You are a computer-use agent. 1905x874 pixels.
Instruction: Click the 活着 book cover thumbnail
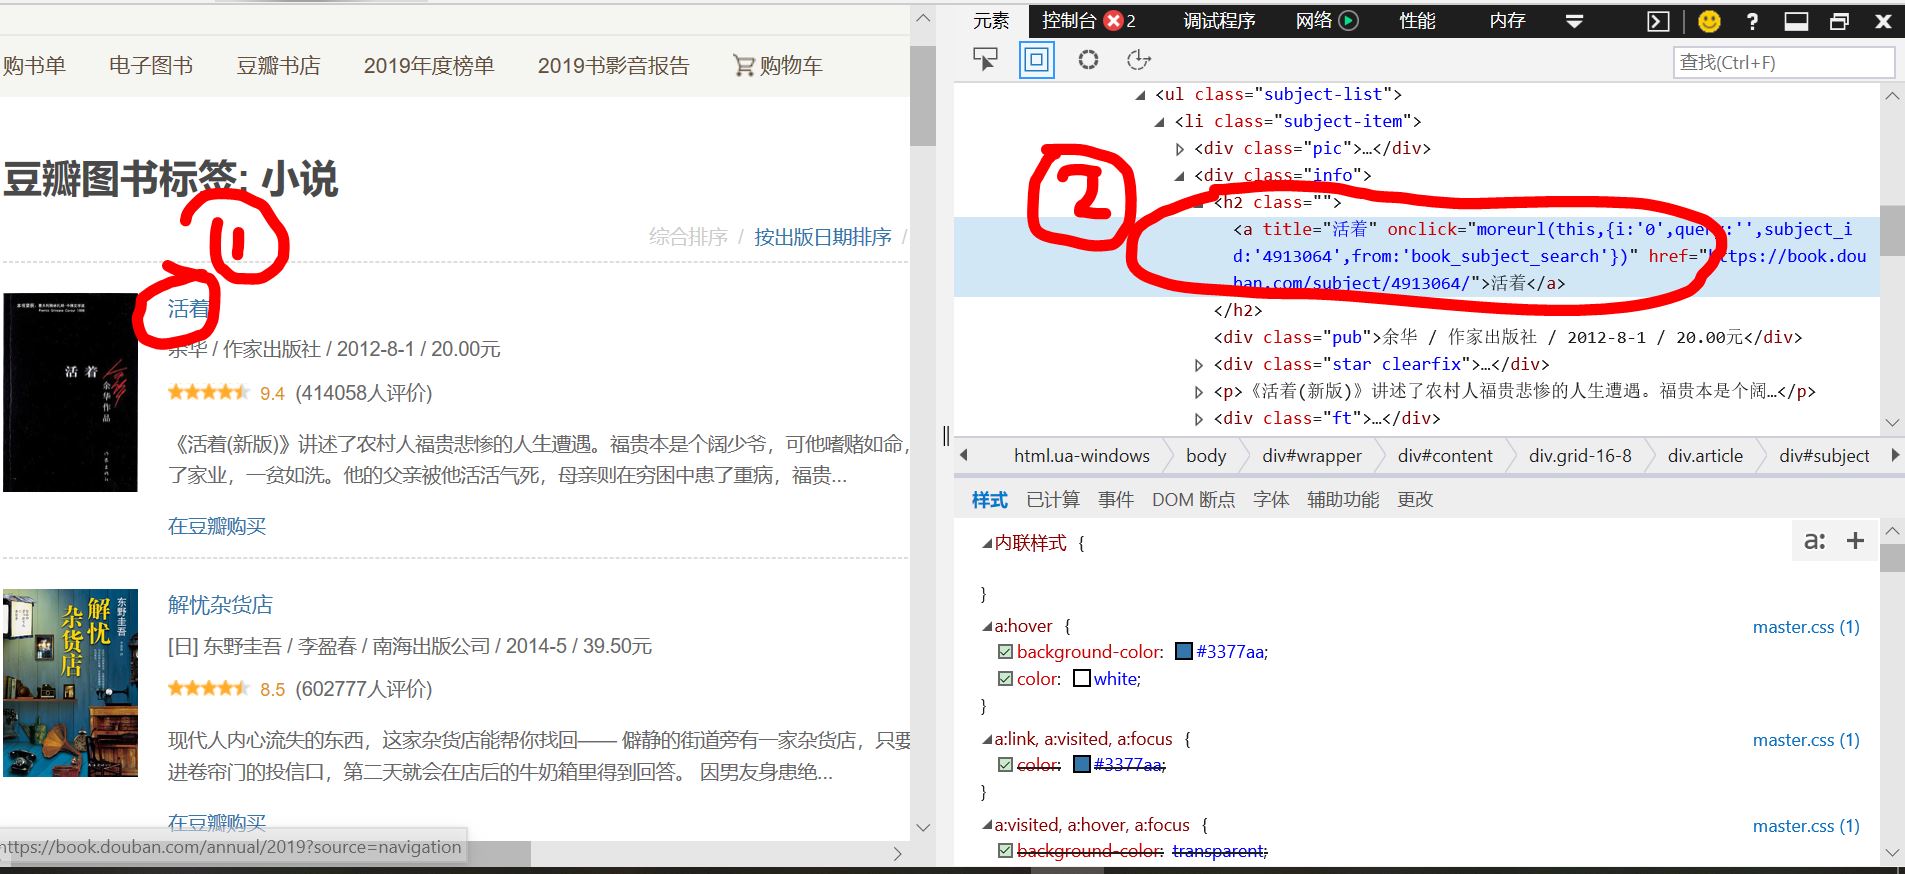click(x=70, y=392)
